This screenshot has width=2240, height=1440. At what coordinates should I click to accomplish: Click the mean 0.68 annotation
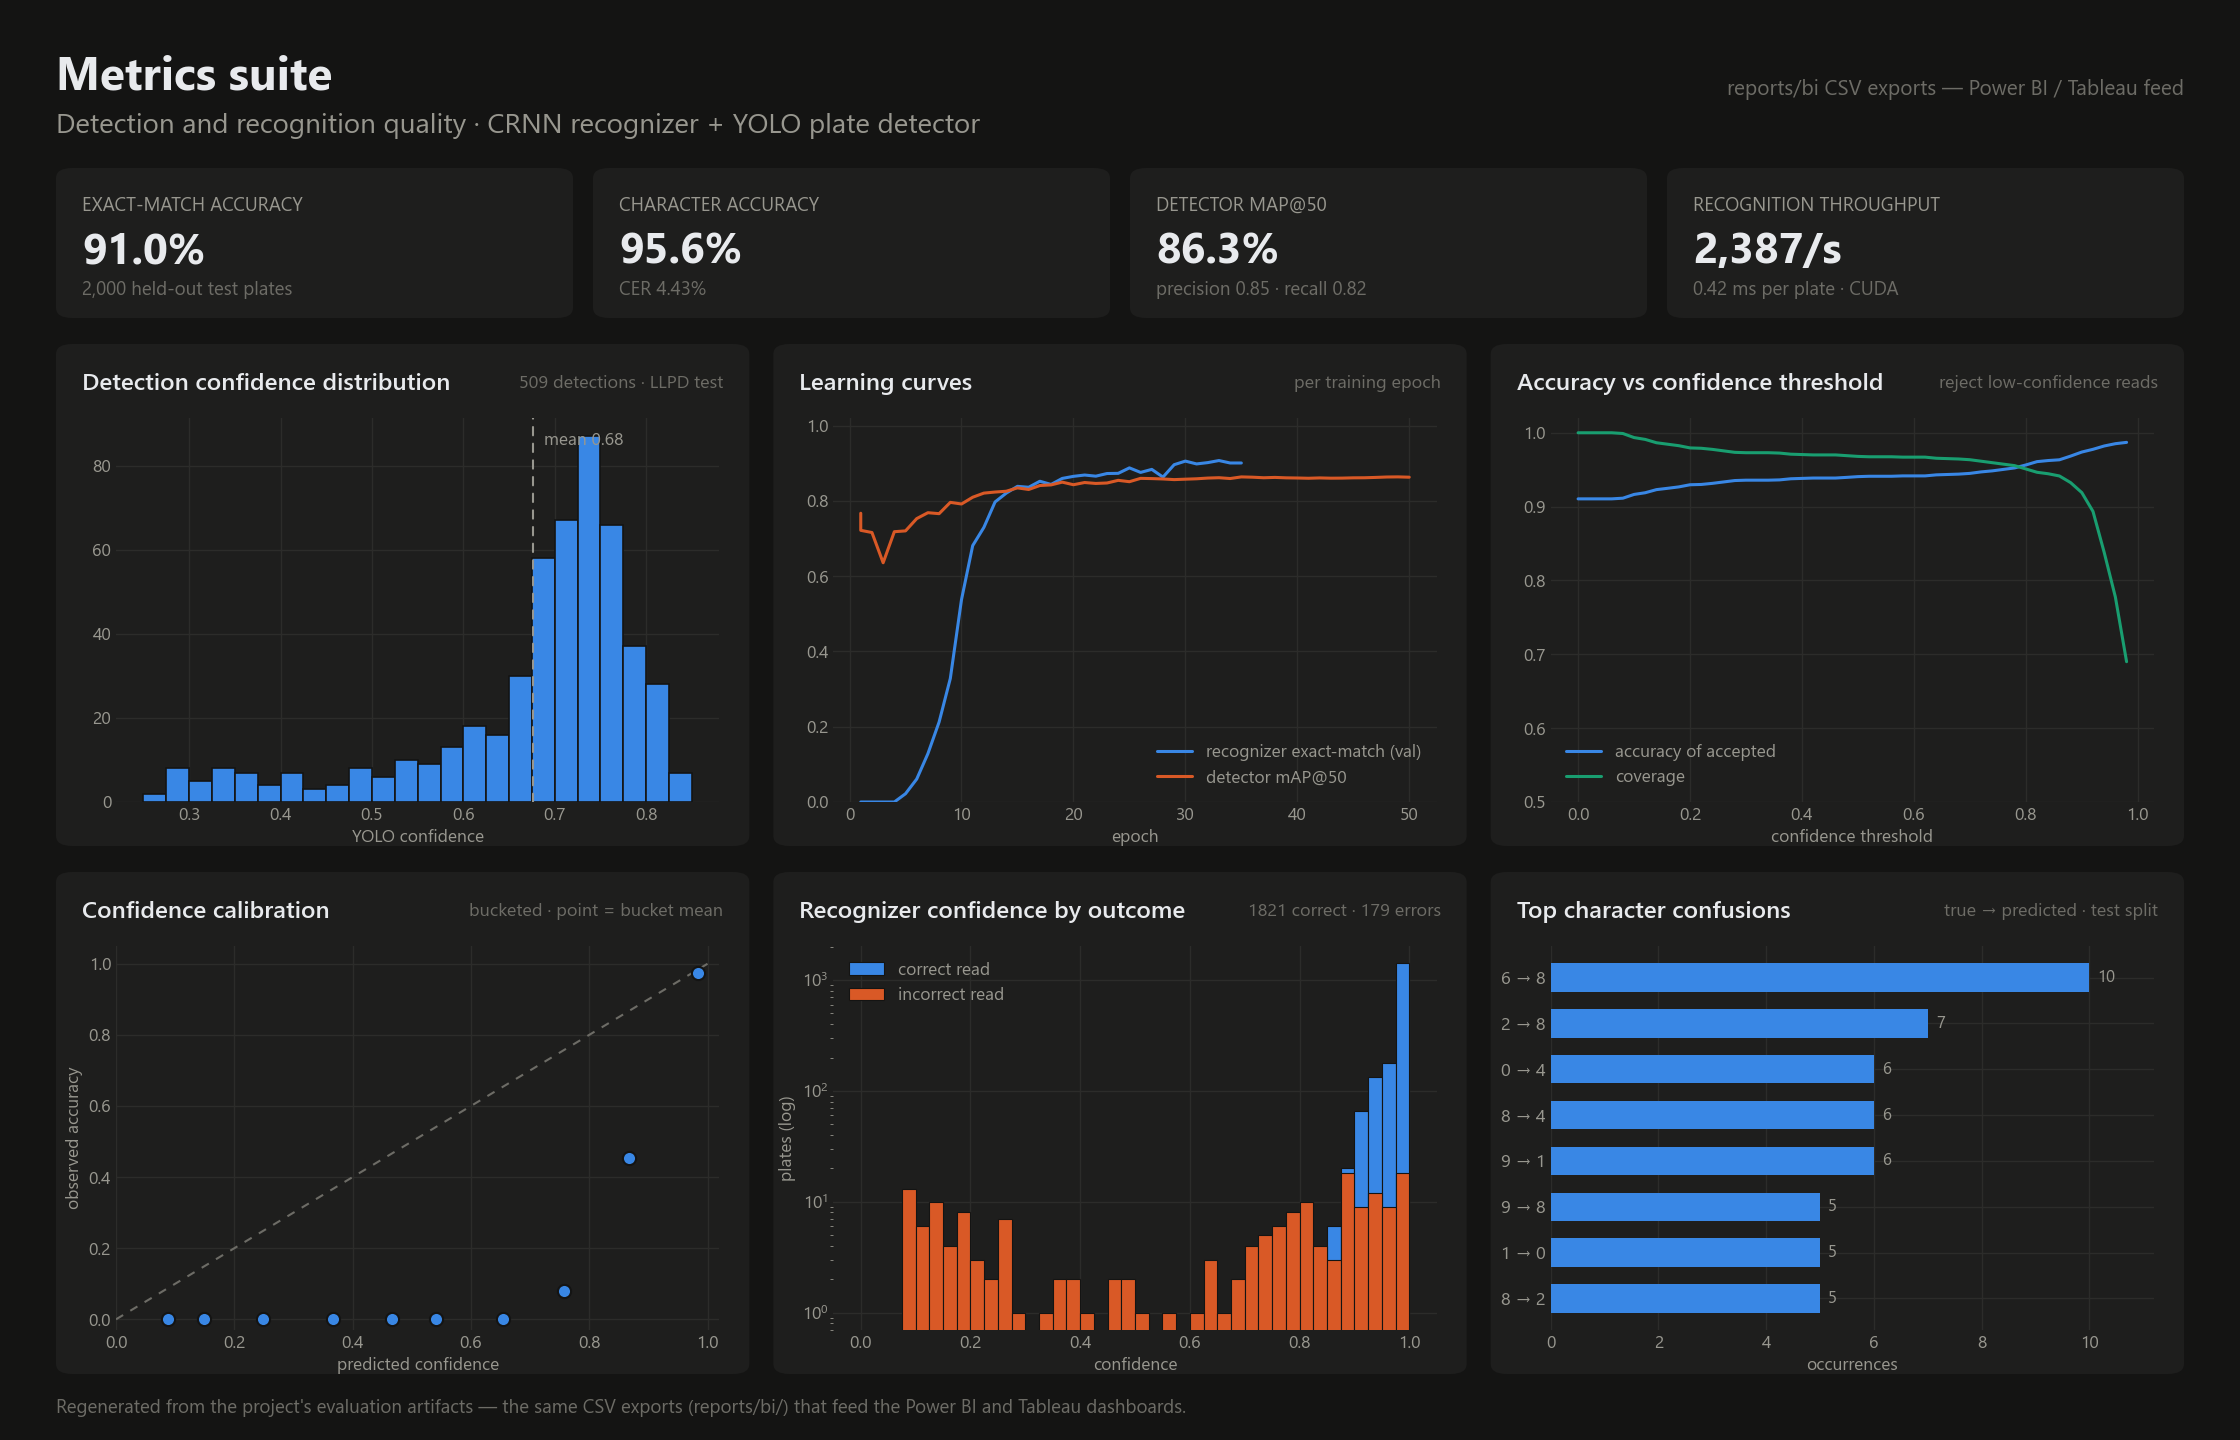[583, 439]
